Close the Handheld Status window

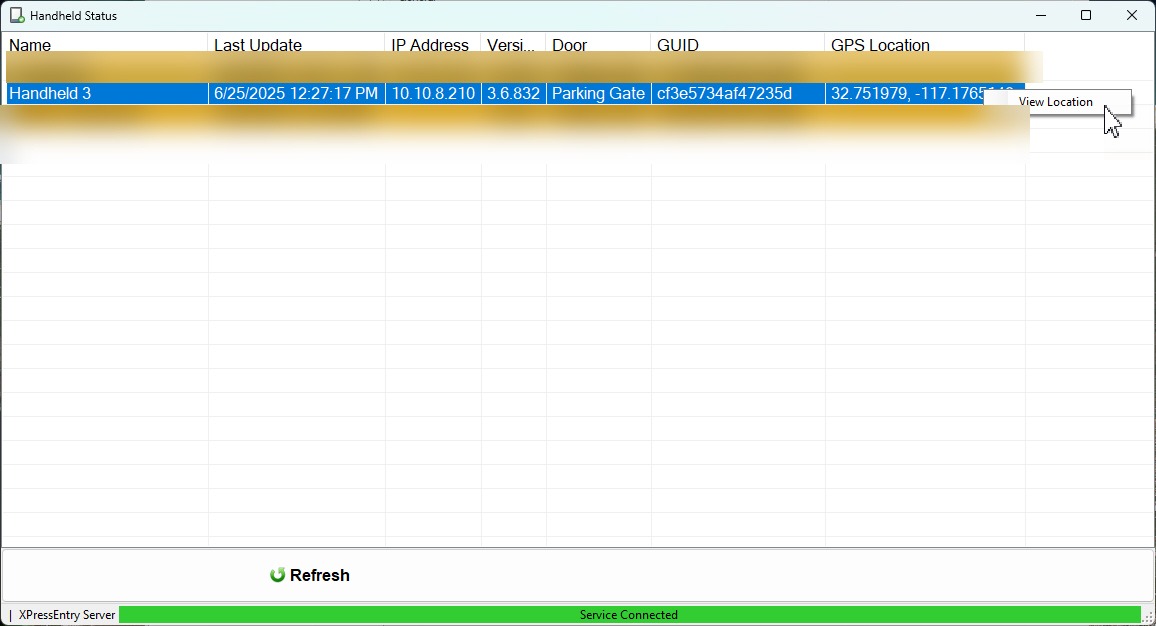pos(1132,16)
